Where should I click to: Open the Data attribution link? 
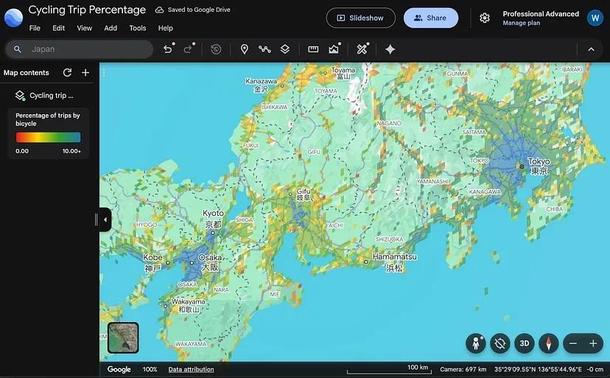coord(191,369)
